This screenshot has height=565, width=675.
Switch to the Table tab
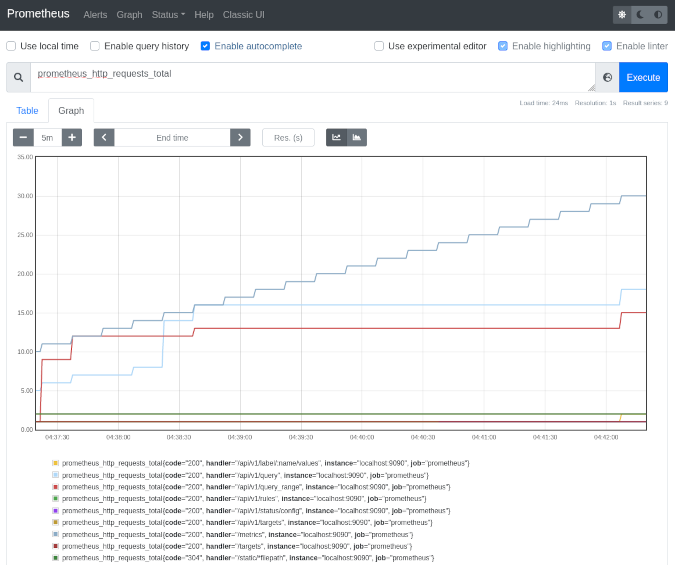point(27,111)
